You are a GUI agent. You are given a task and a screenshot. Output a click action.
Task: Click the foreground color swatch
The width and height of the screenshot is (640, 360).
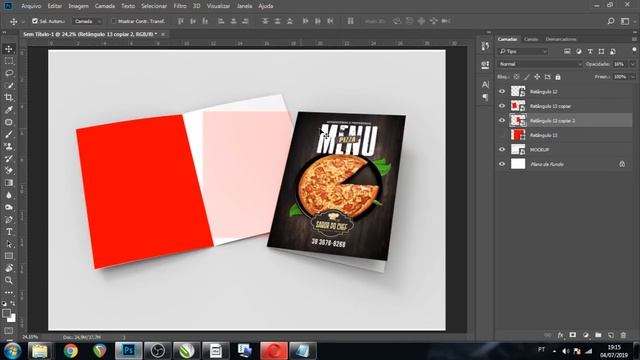click(x=6, y=313)
